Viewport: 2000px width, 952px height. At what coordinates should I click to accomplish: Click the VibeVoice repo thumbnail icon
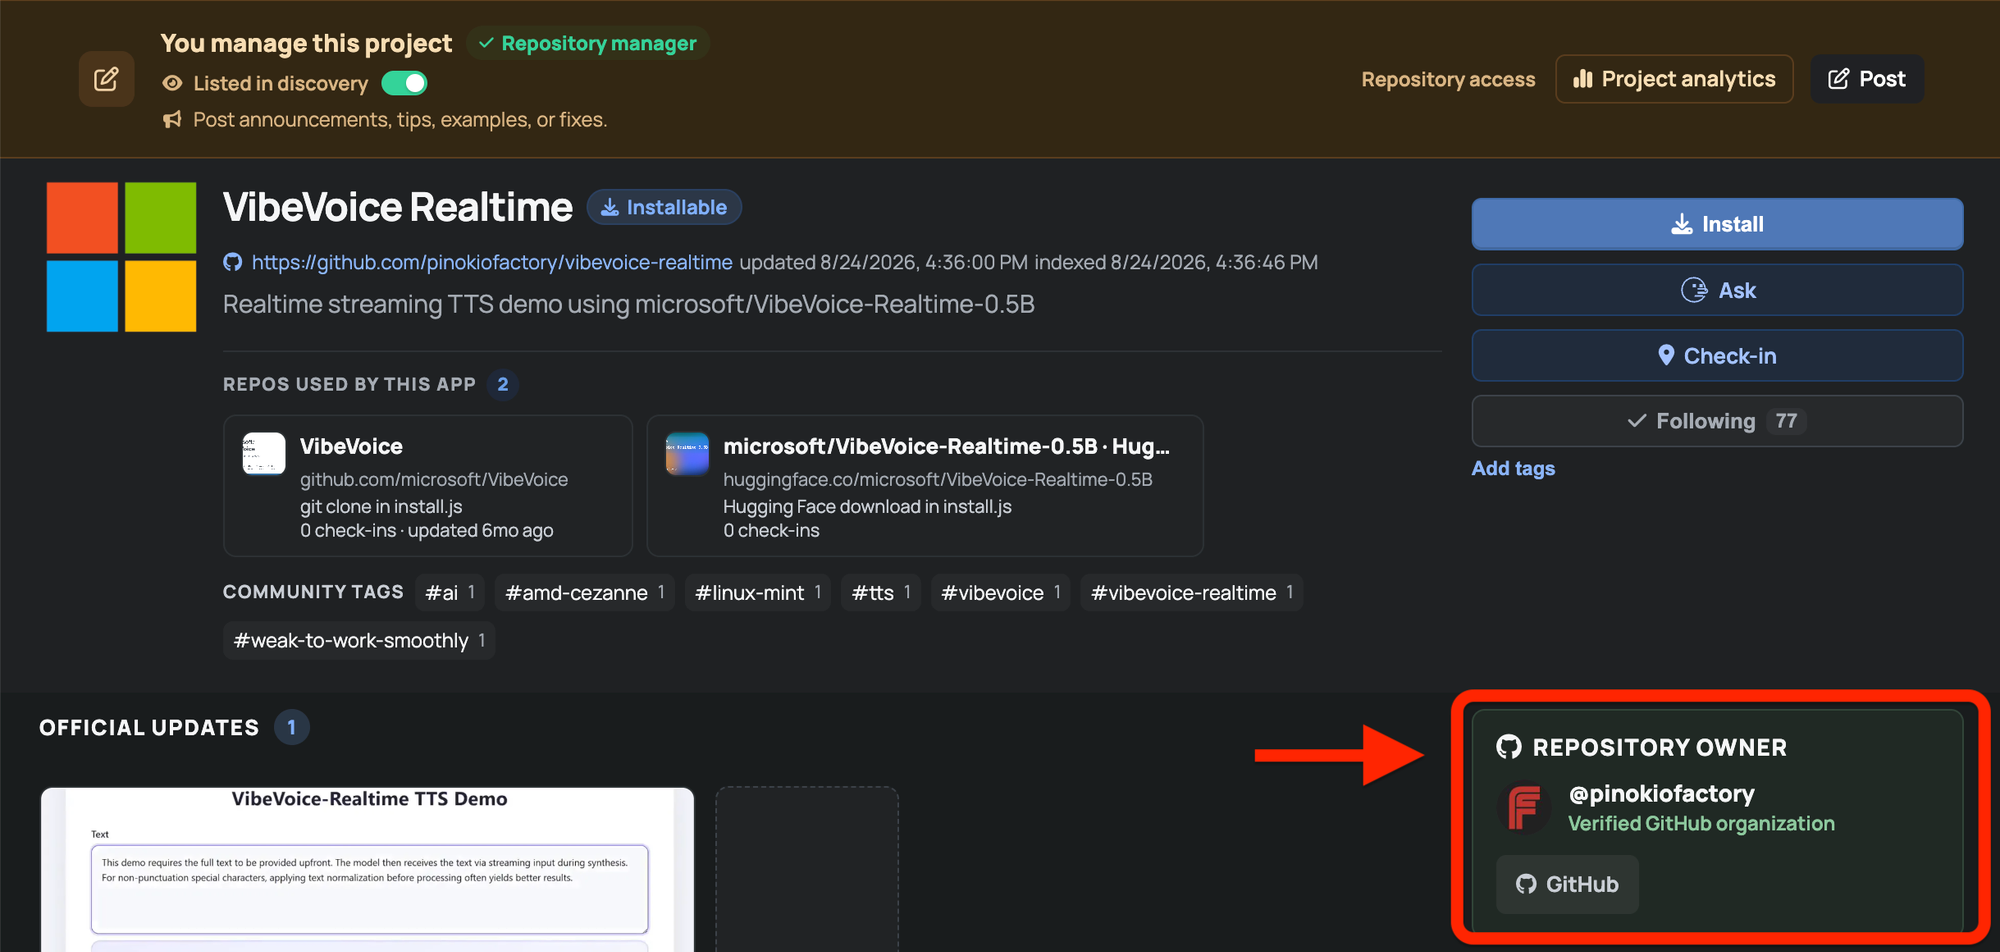264,454
